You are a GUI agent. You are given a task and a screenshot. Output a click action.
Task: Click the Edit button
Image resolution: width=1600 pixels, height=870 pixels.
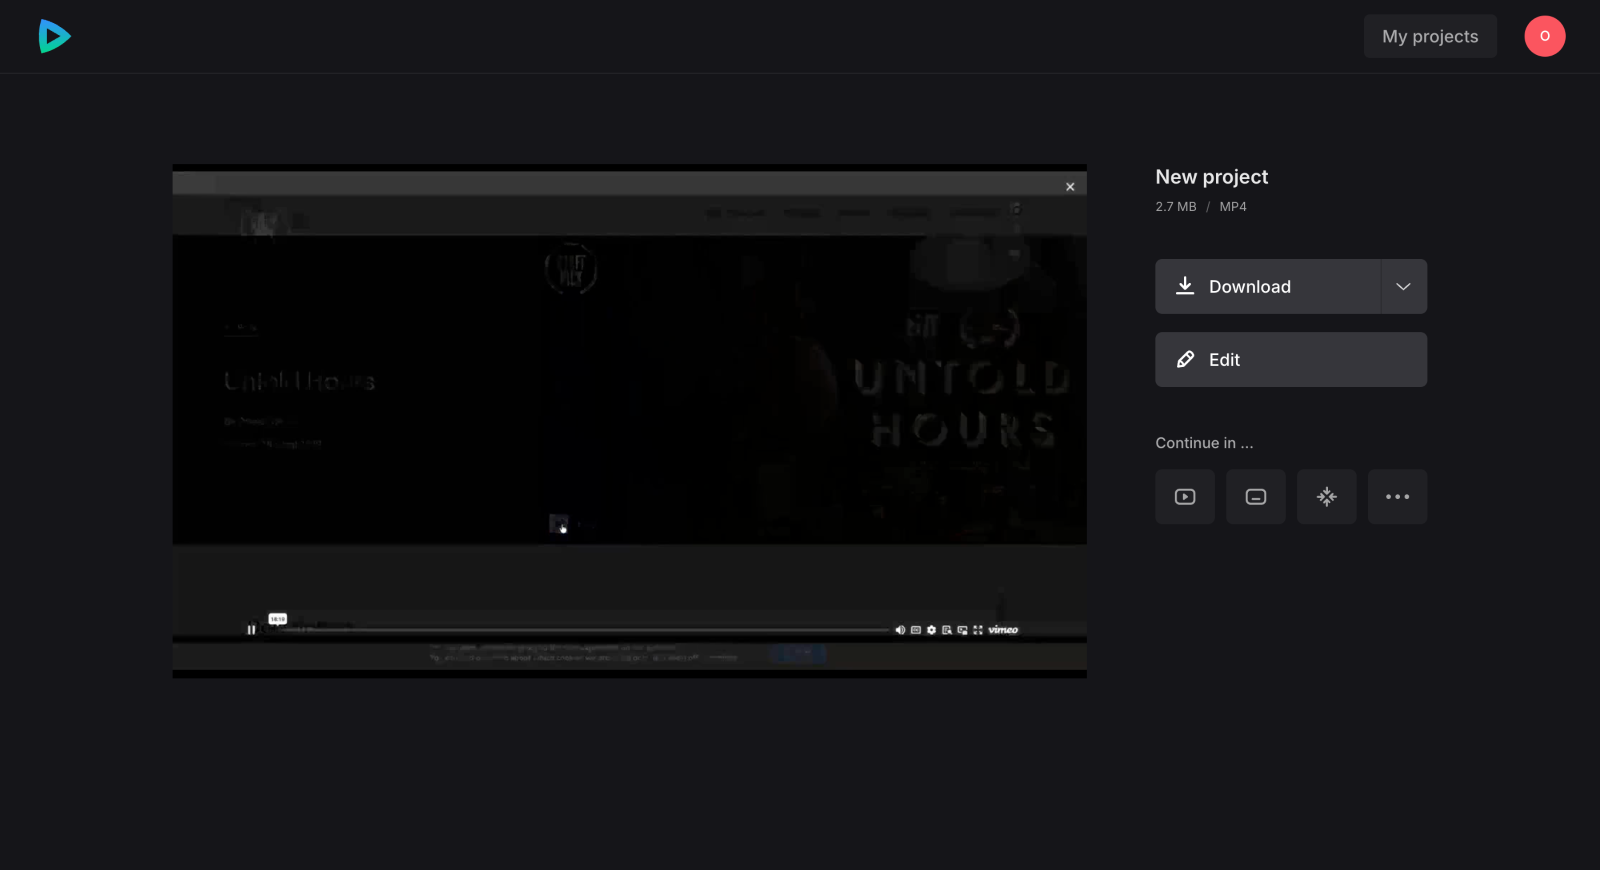pyautogui.click(x=1290, y=360)
